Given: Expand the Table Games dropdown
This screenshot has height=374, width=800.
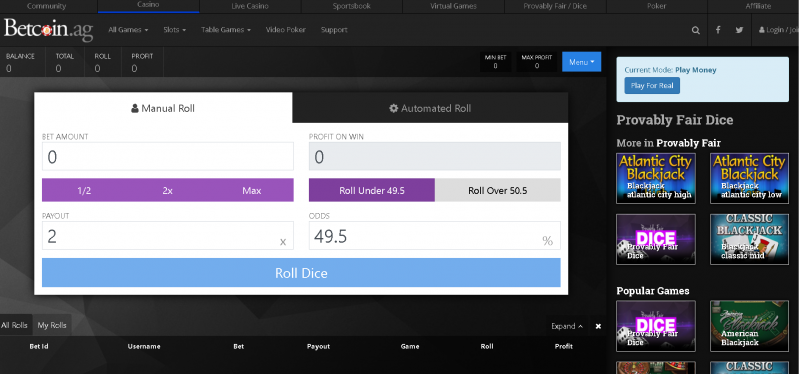Looking at the screenshot, I should coord(226,30).
